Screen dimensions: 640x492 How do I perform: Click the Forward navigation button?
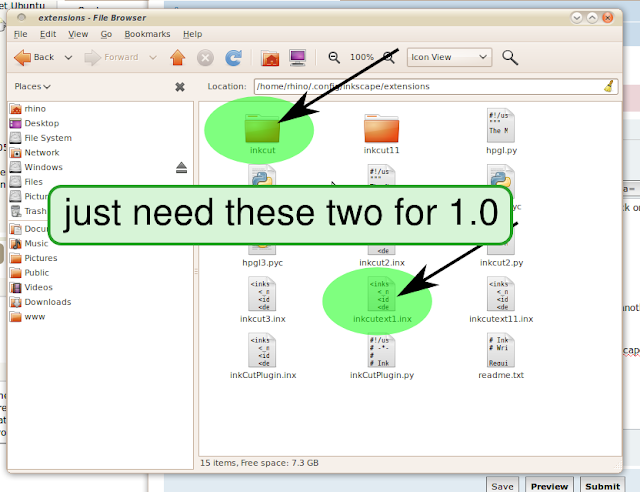pos(111,58)
